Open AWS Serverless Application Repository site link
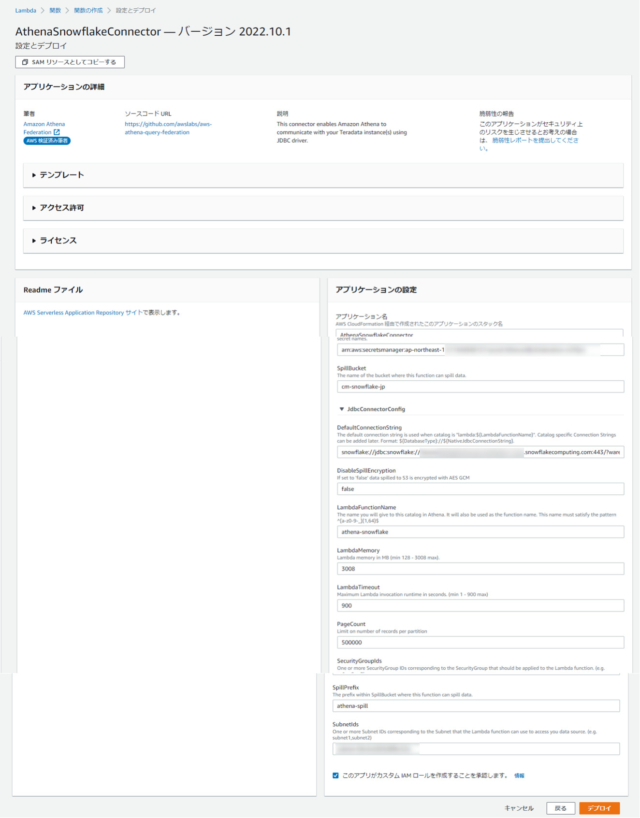The height and width of the screenshot is (818, 640). pos(82,312)
